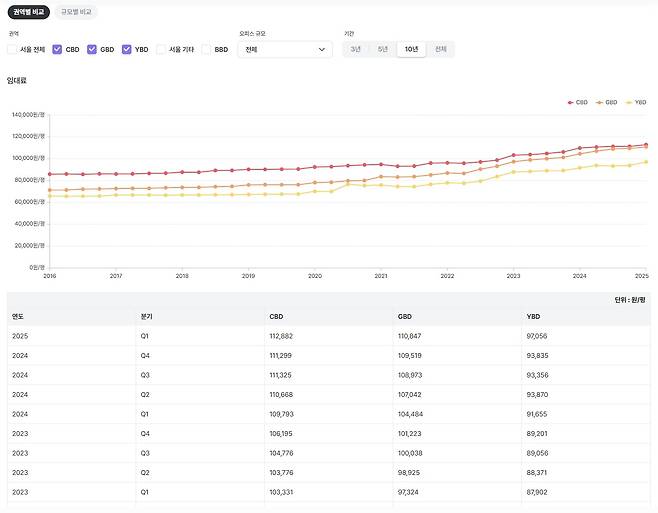Open the 오피스 규모 dropdown

[285, 49]
